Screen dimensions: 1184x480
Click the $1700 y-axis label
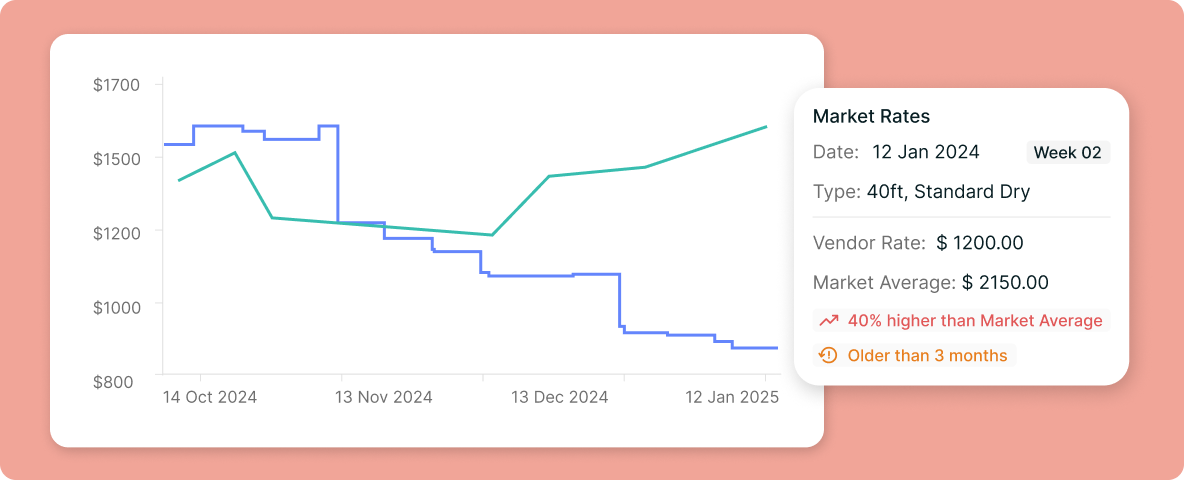(116, 85)
